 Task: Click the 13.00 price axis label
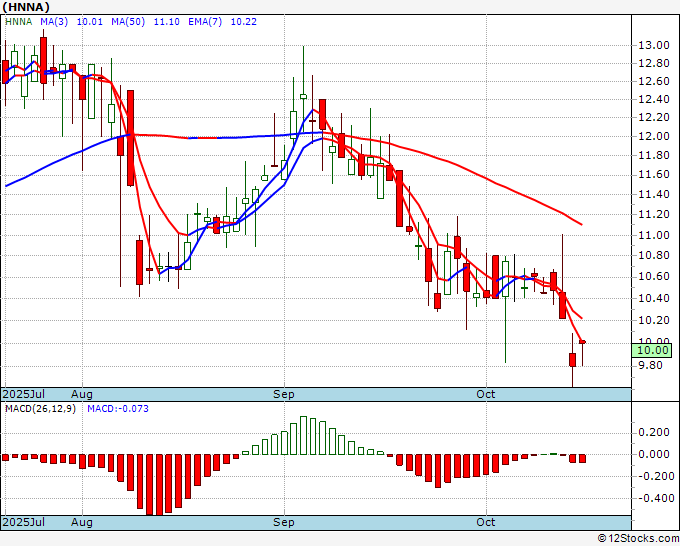coord(654,45)
